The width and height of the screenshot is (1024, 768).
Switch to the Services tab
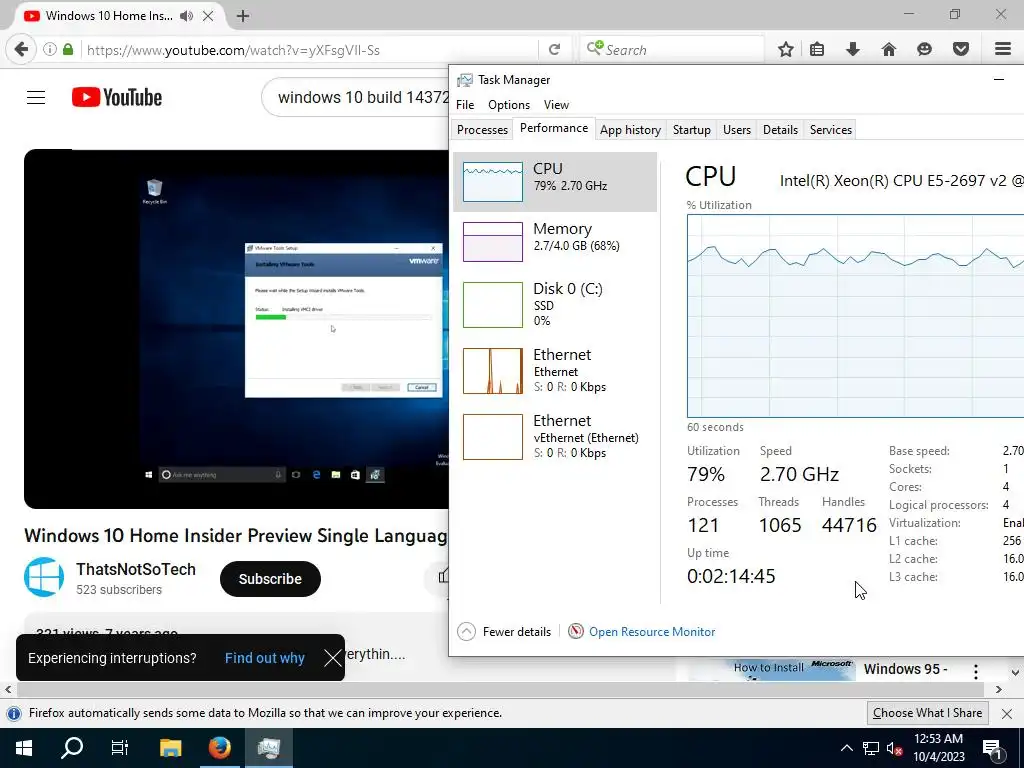point(831,129)
